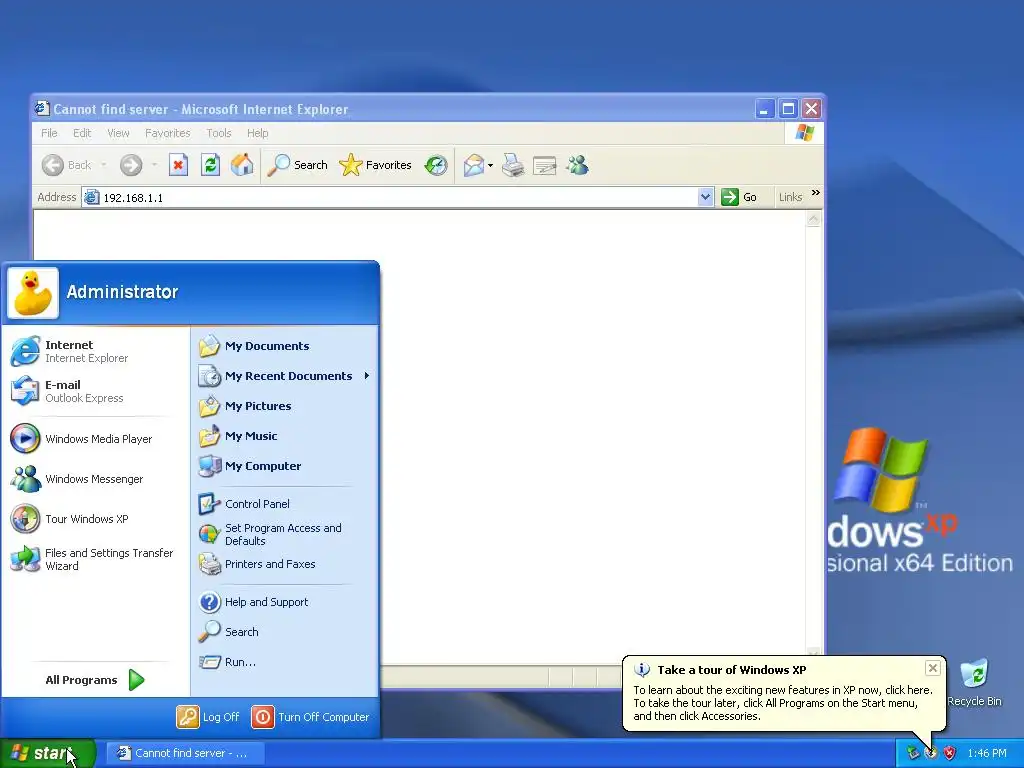Click the tour of Windows XP balloon text

(783, 703)
